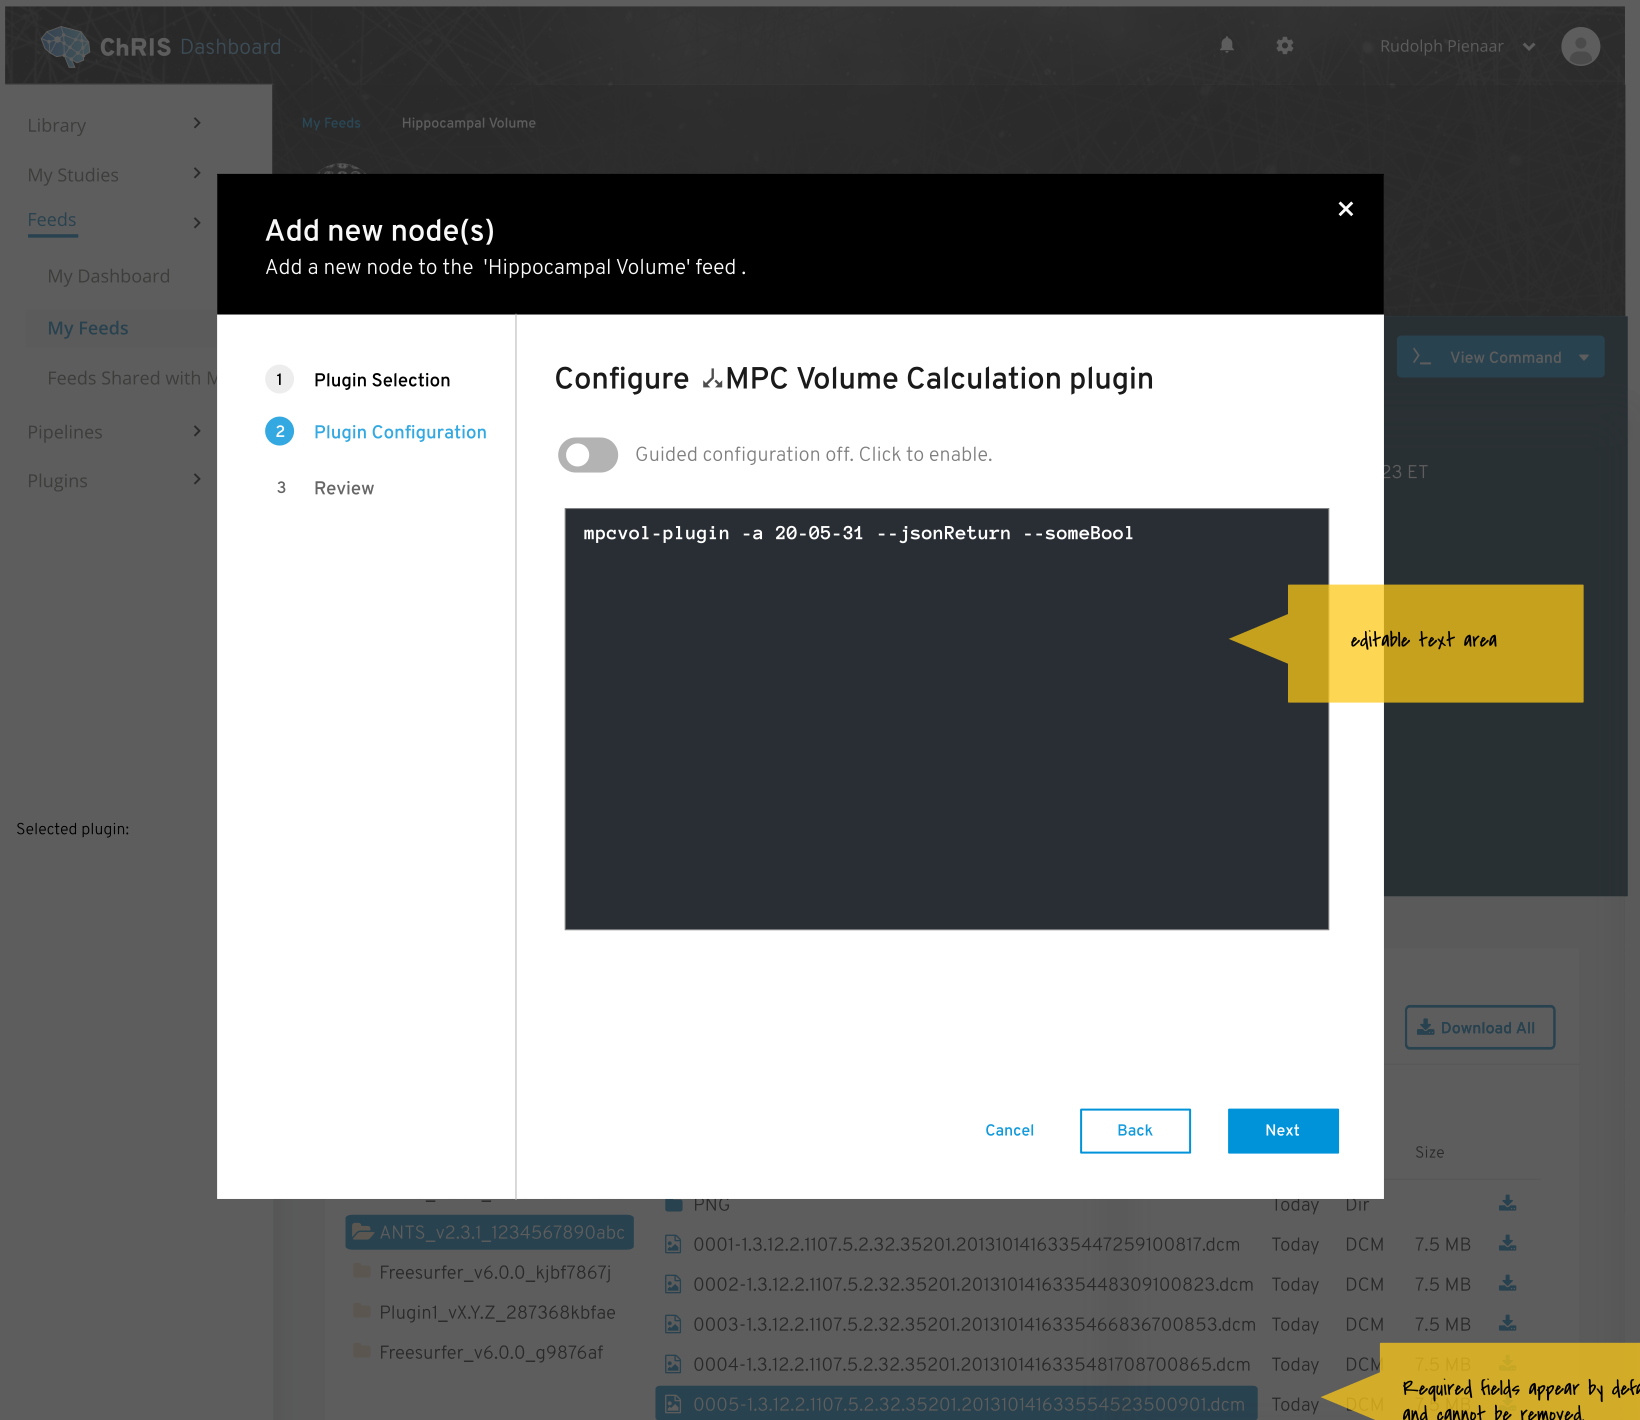
Task: Download the PNG directory row
Action: coord(1508,1203)
